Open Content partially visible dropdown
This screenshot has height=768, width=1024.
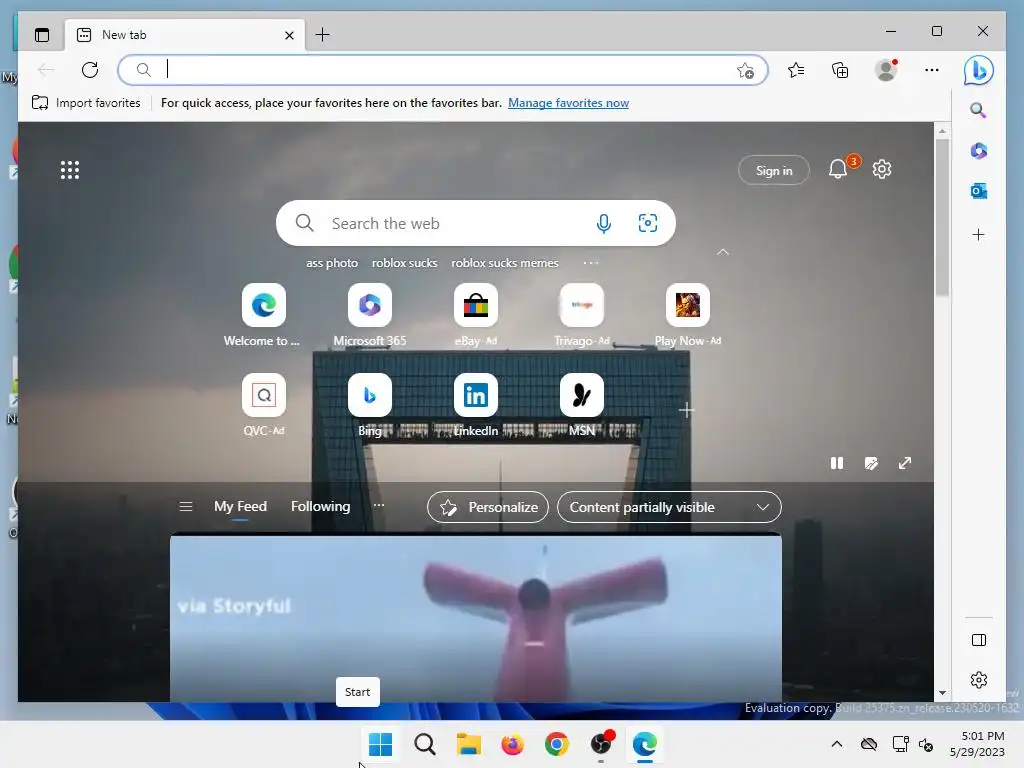669,507
